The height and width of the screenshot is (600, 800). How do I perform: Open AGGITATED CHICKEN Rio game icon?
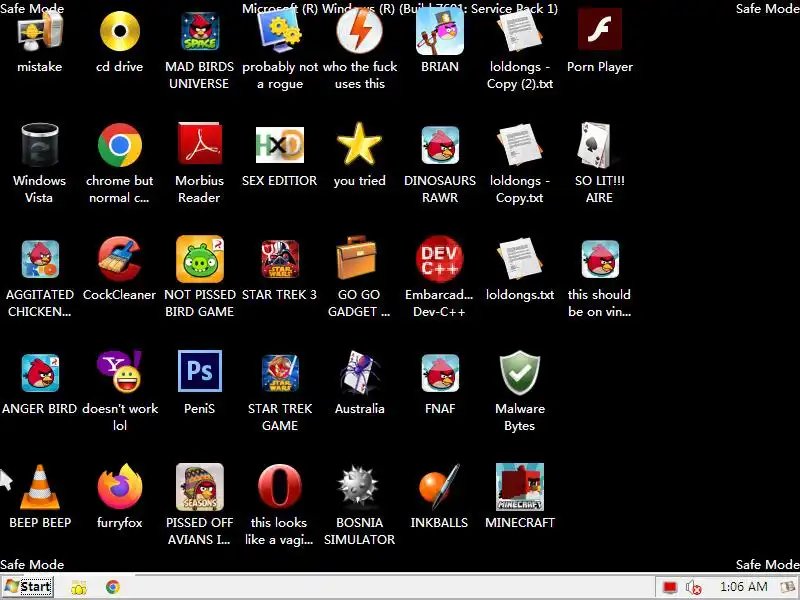[40, 259]
